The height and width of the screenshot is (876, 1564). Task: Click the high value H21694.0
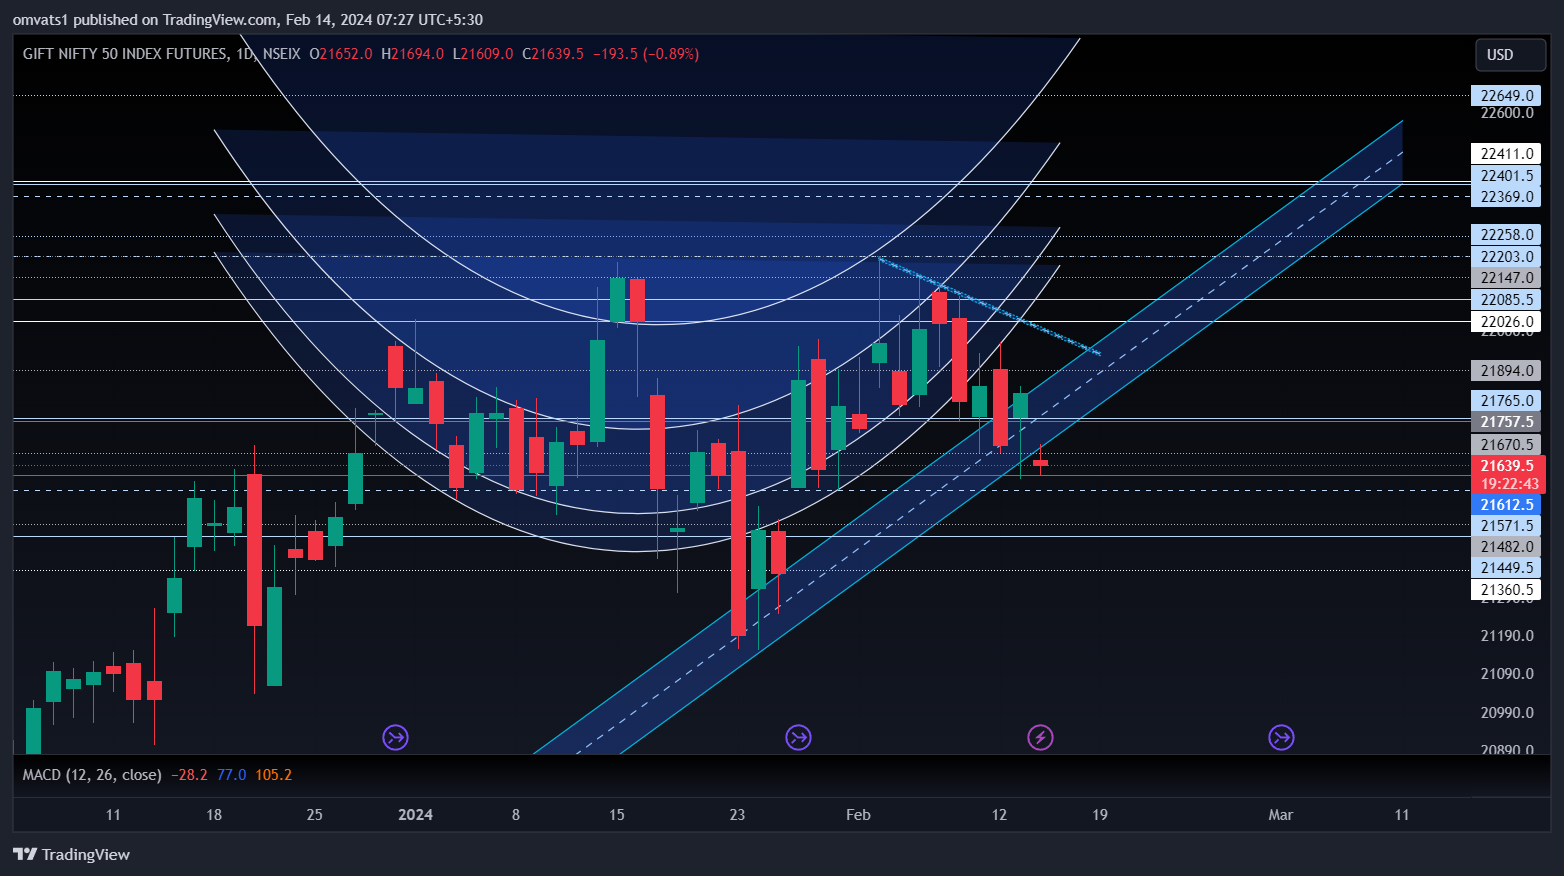point(412,54)
